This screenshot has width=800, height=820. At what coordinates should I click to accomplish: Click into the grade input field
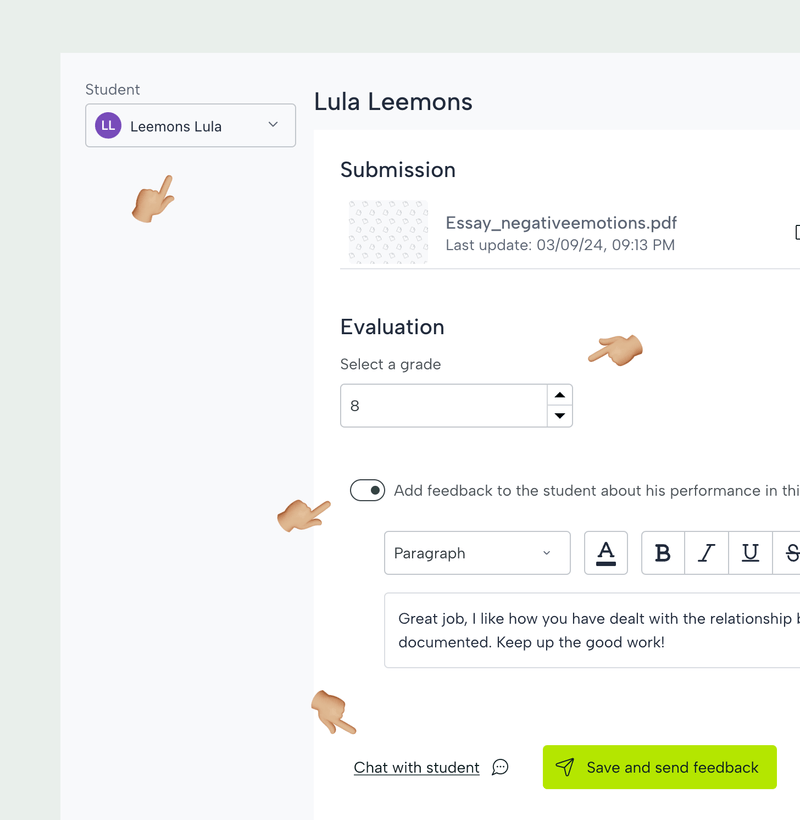coord(444,406)
